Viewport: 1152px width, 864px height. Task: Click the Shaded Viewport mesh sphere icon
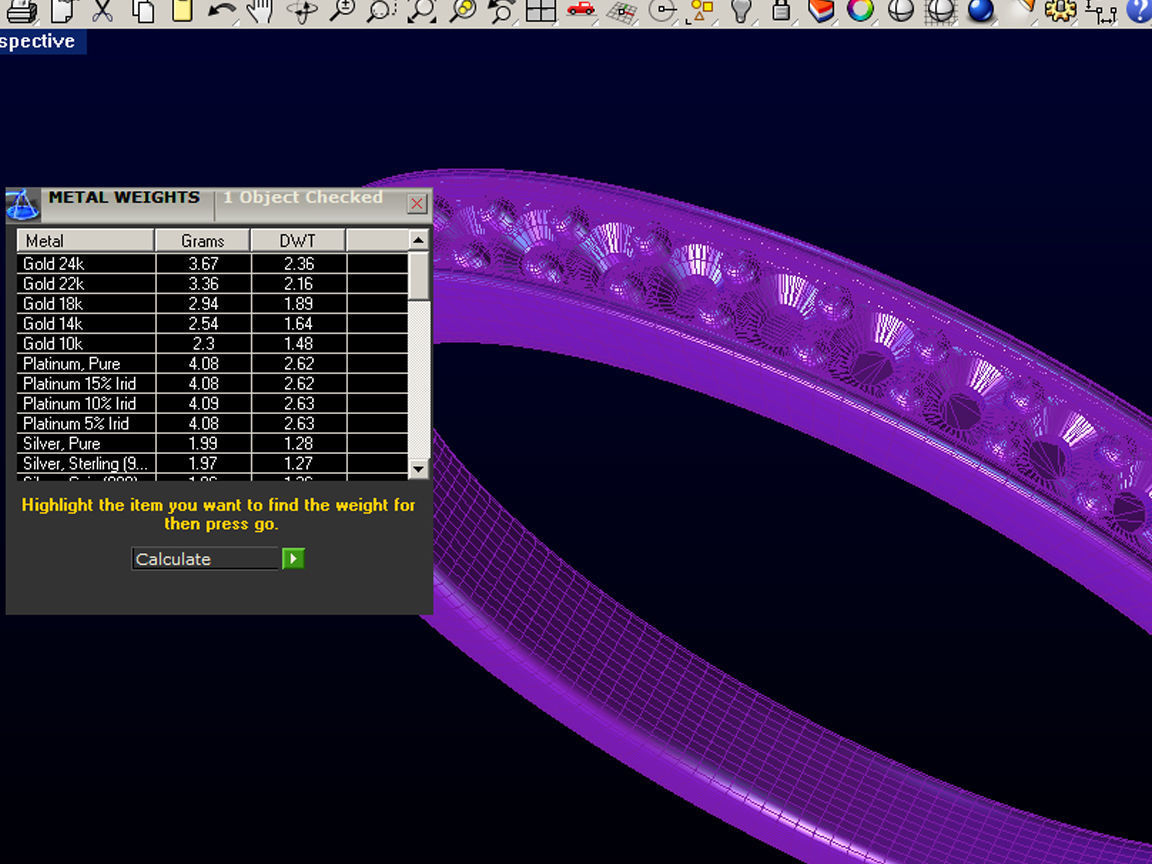click(x=941, y=10)
